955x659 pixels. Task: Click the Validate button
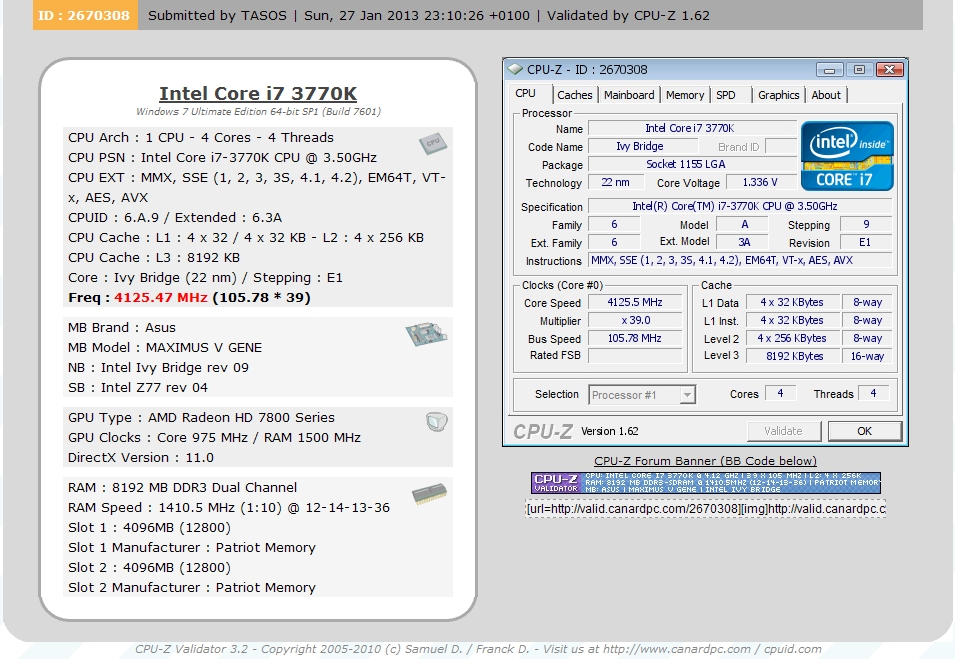click(783, 431)
